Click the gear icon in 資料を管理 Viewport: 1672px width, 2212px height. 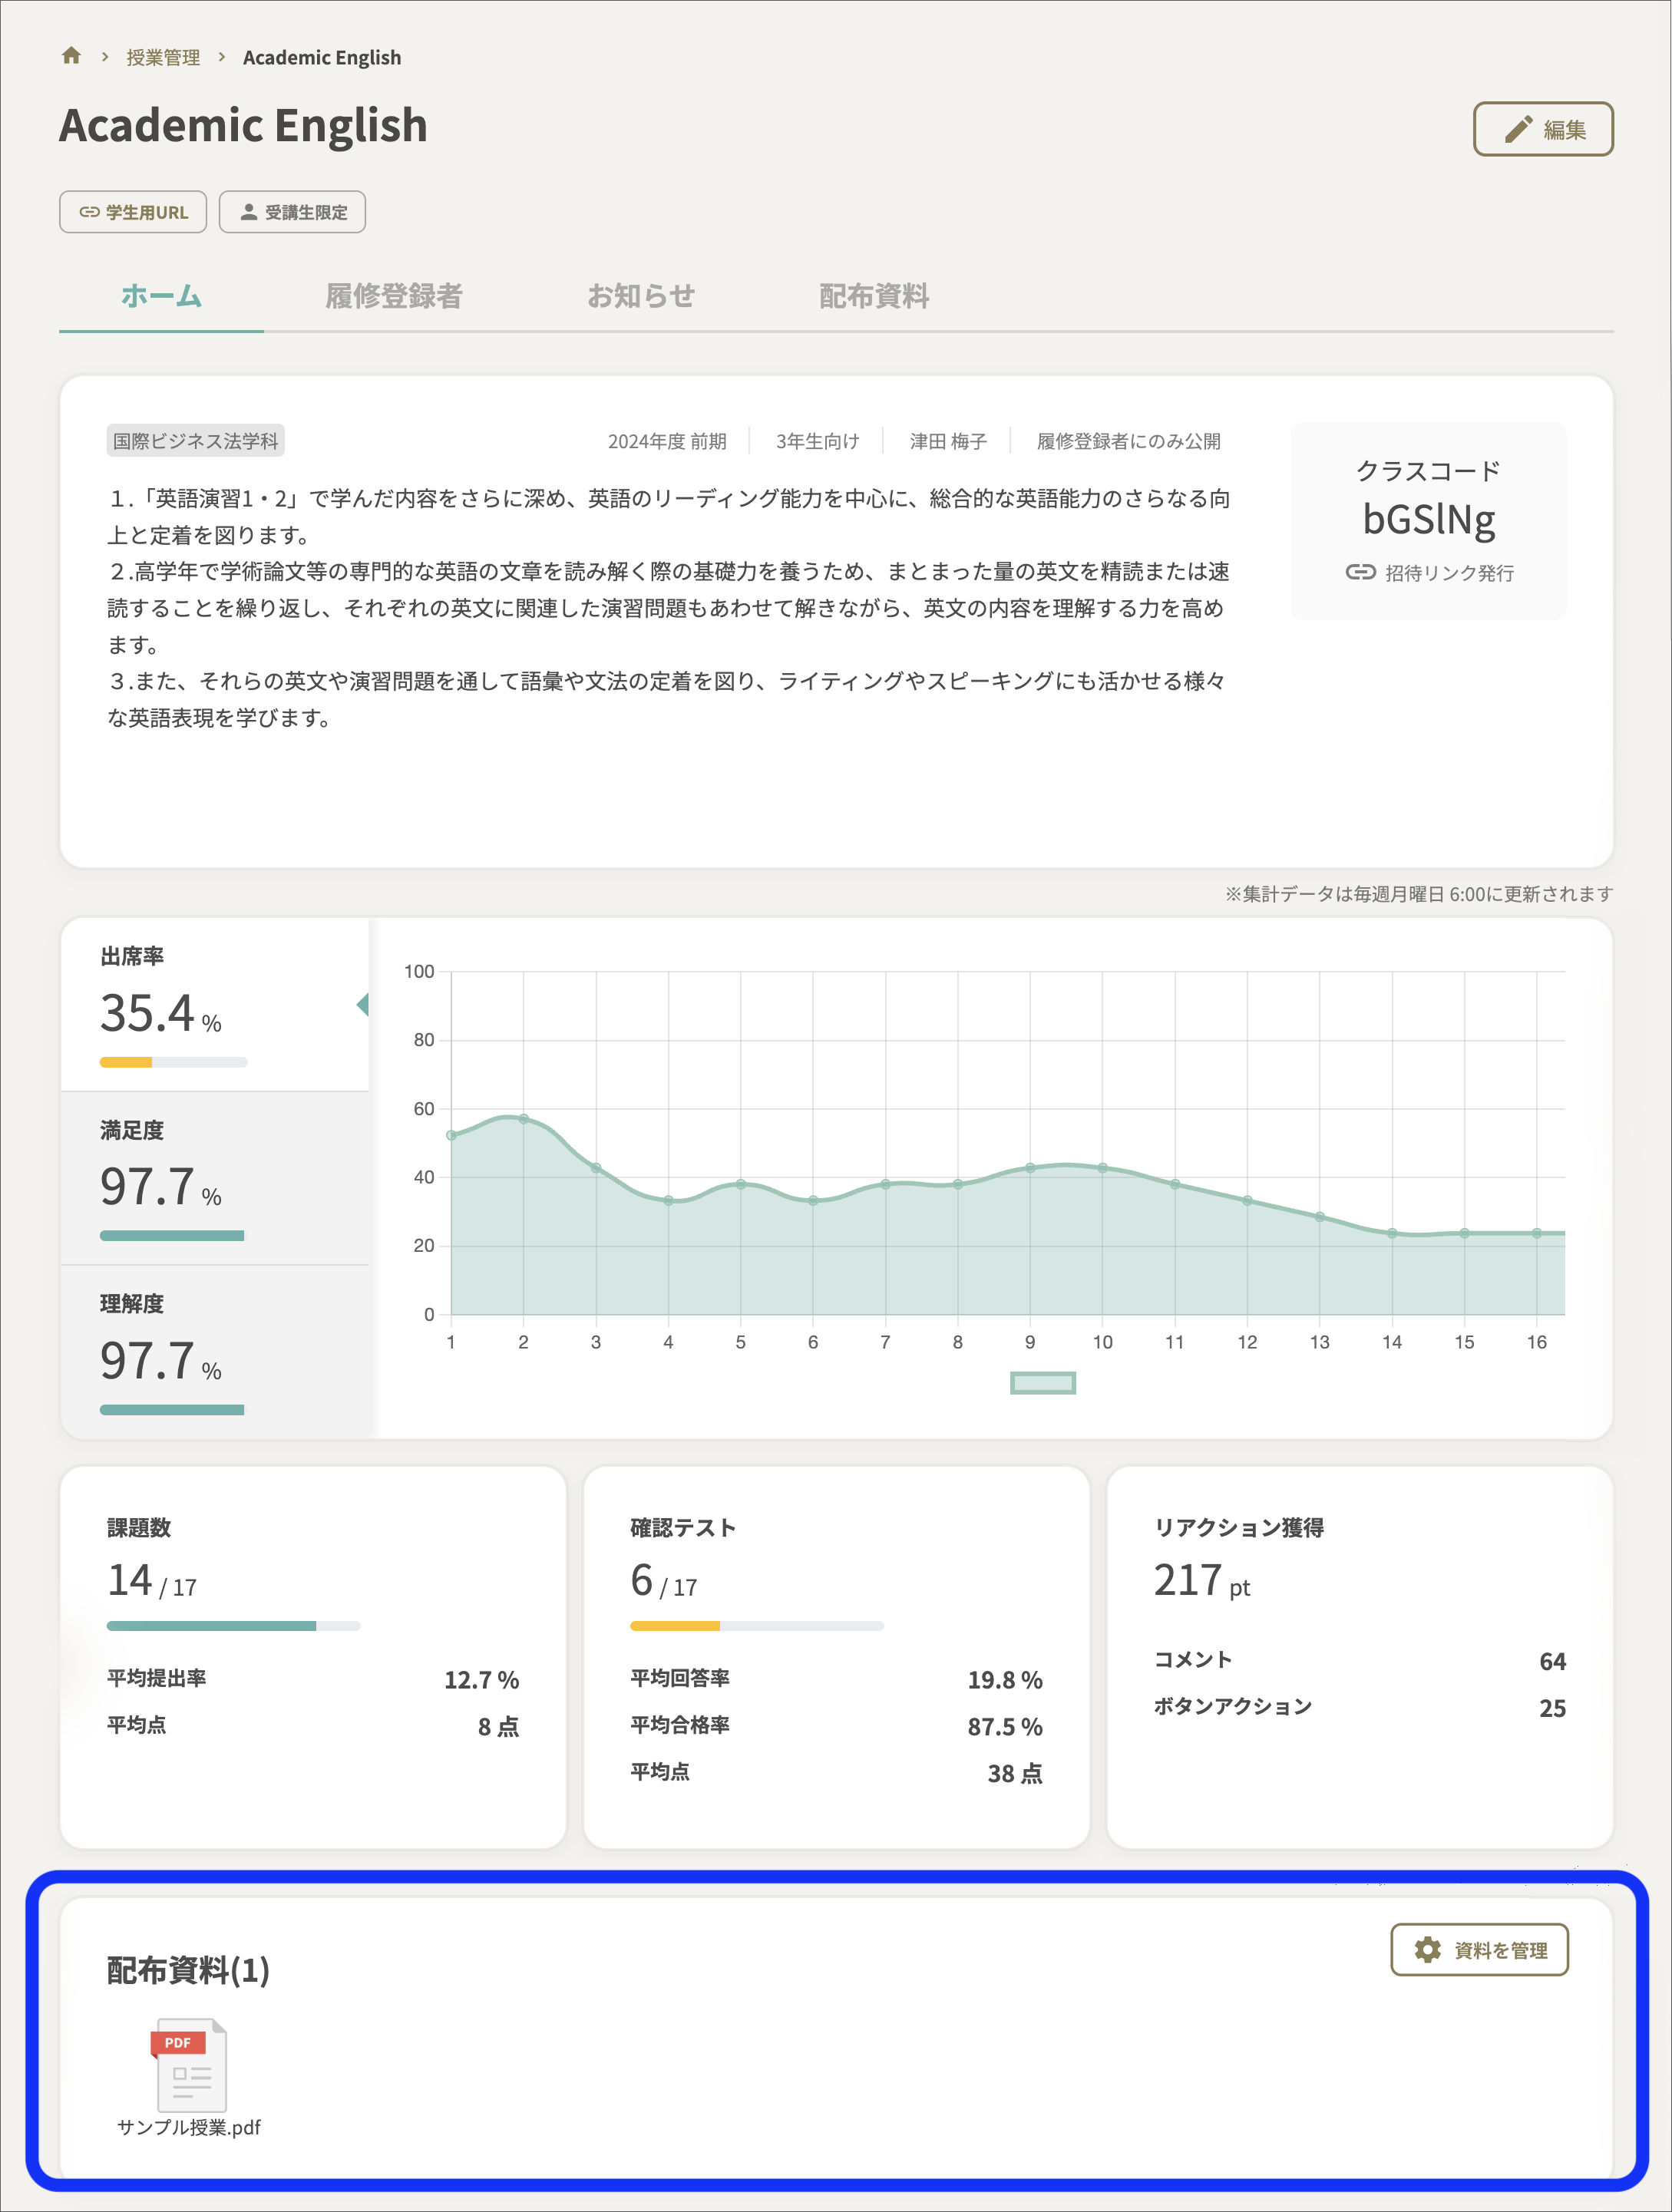(x=1428, y=1949)
